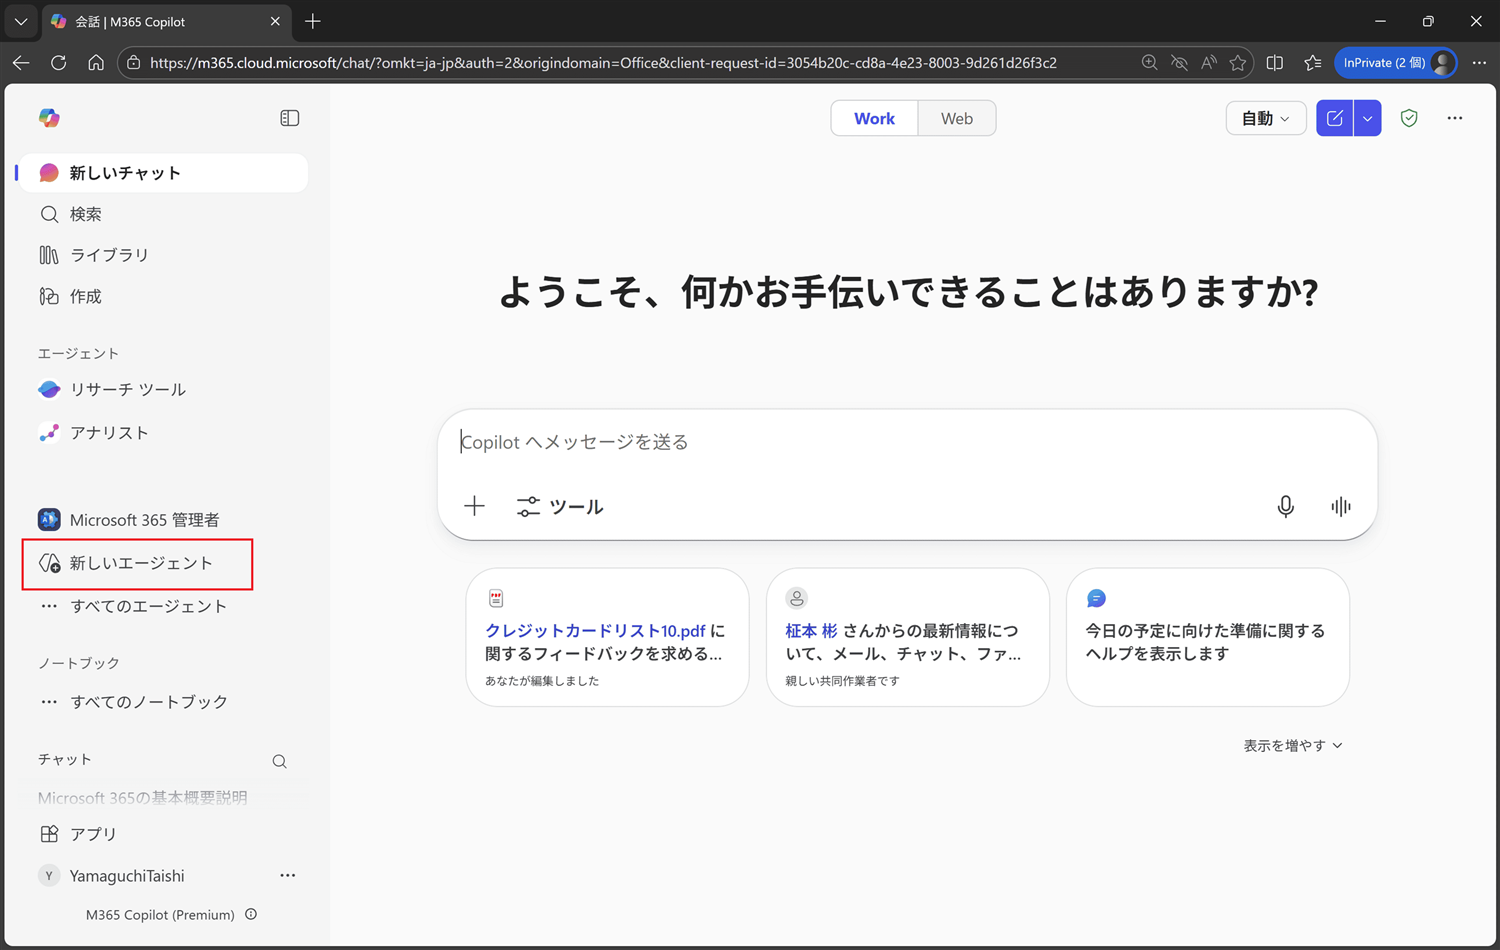Select the 今日の予定 preparation help card
Screen dimensions: 1500x950
(x=1208, y=637)
